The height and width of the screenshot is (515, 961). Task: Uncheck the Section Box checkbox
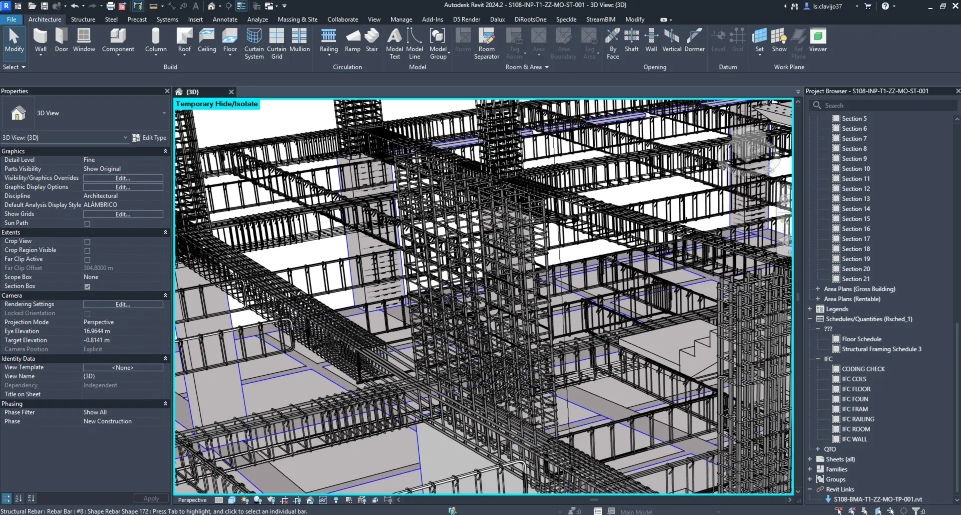87,286
